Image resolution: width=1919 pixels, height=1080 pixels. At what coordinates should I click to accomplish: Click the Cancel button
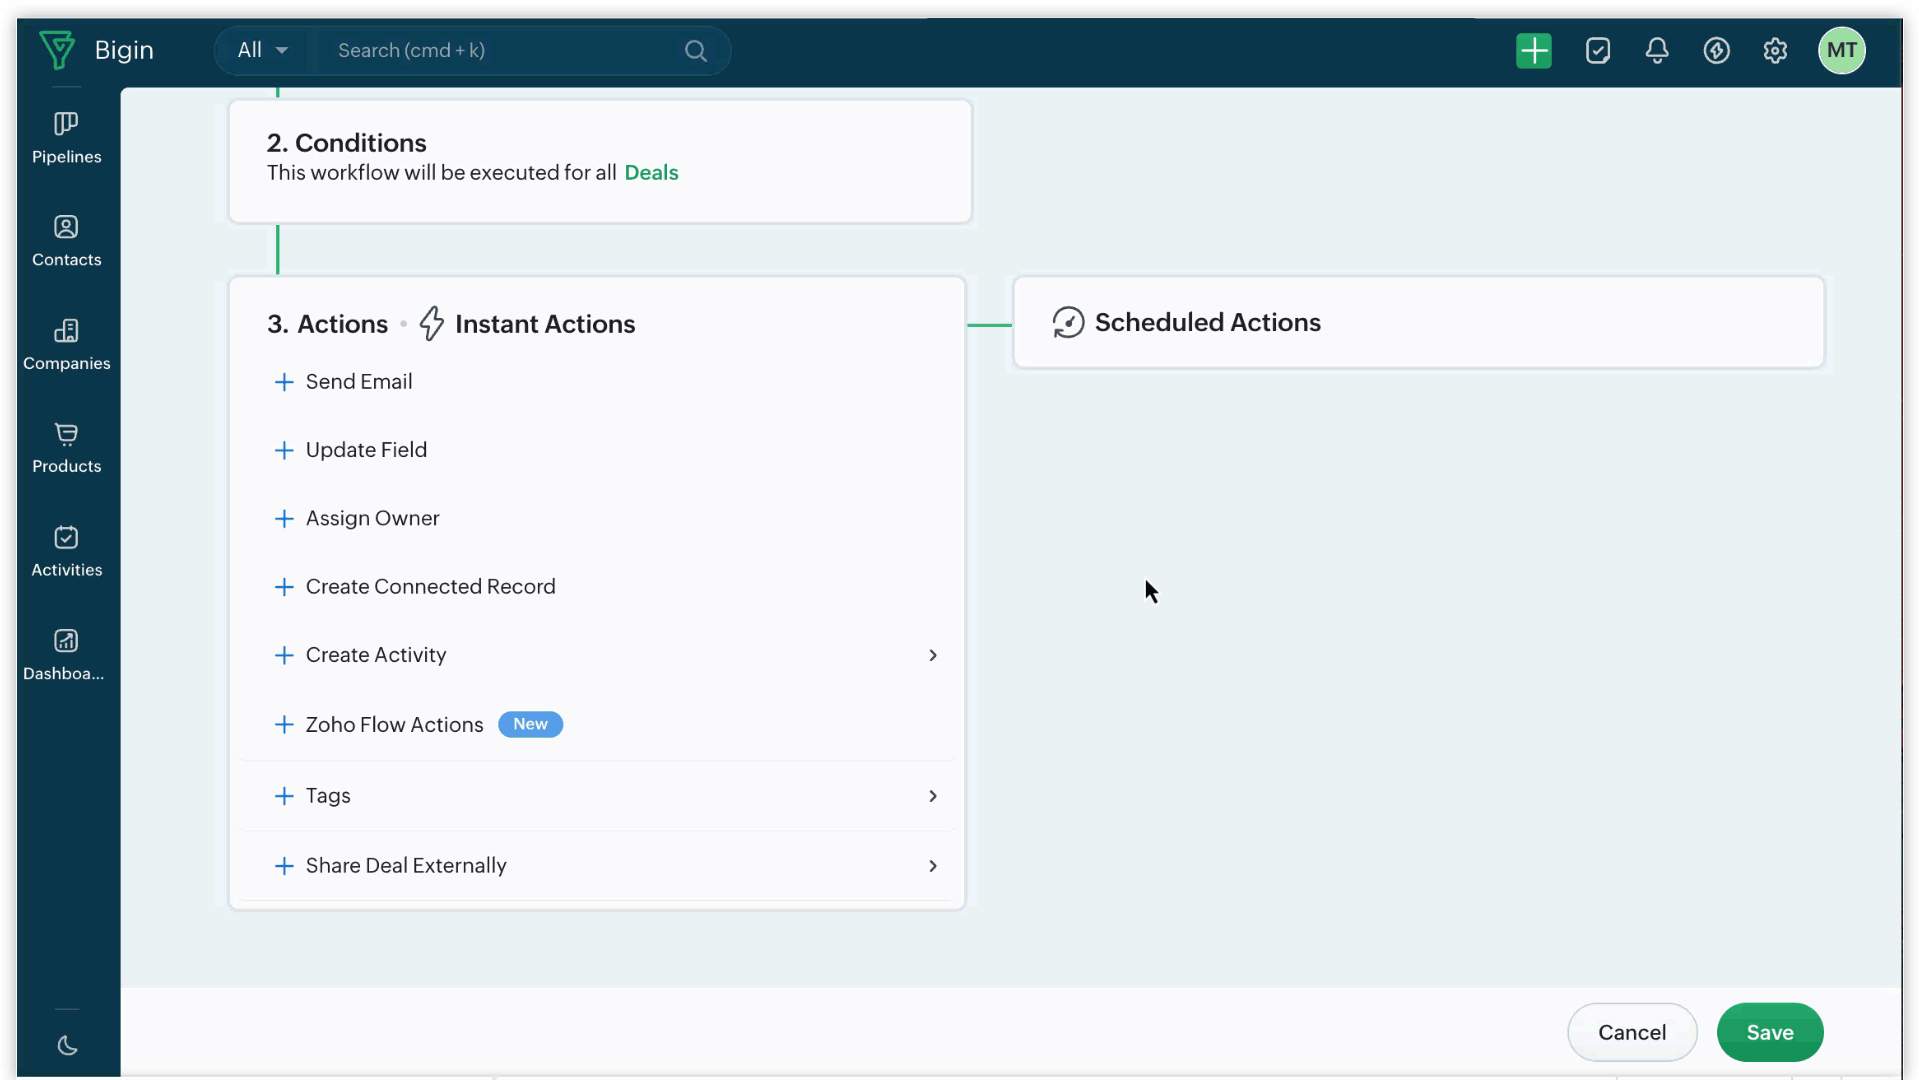click(1631, 1033)
